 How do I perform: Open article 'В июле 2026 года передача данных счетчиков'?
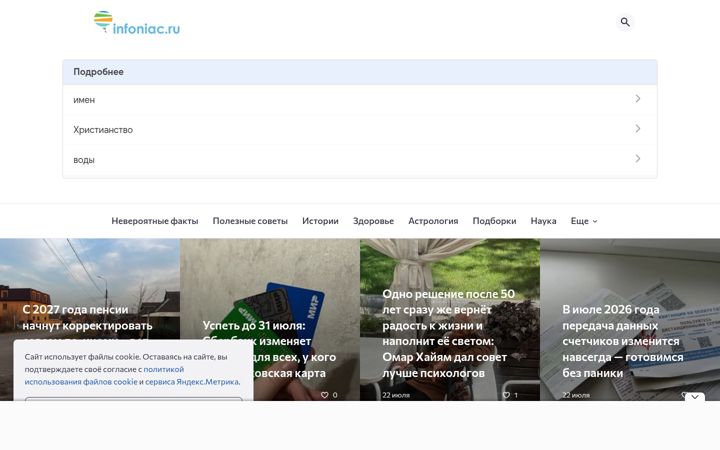pos(623,341)
